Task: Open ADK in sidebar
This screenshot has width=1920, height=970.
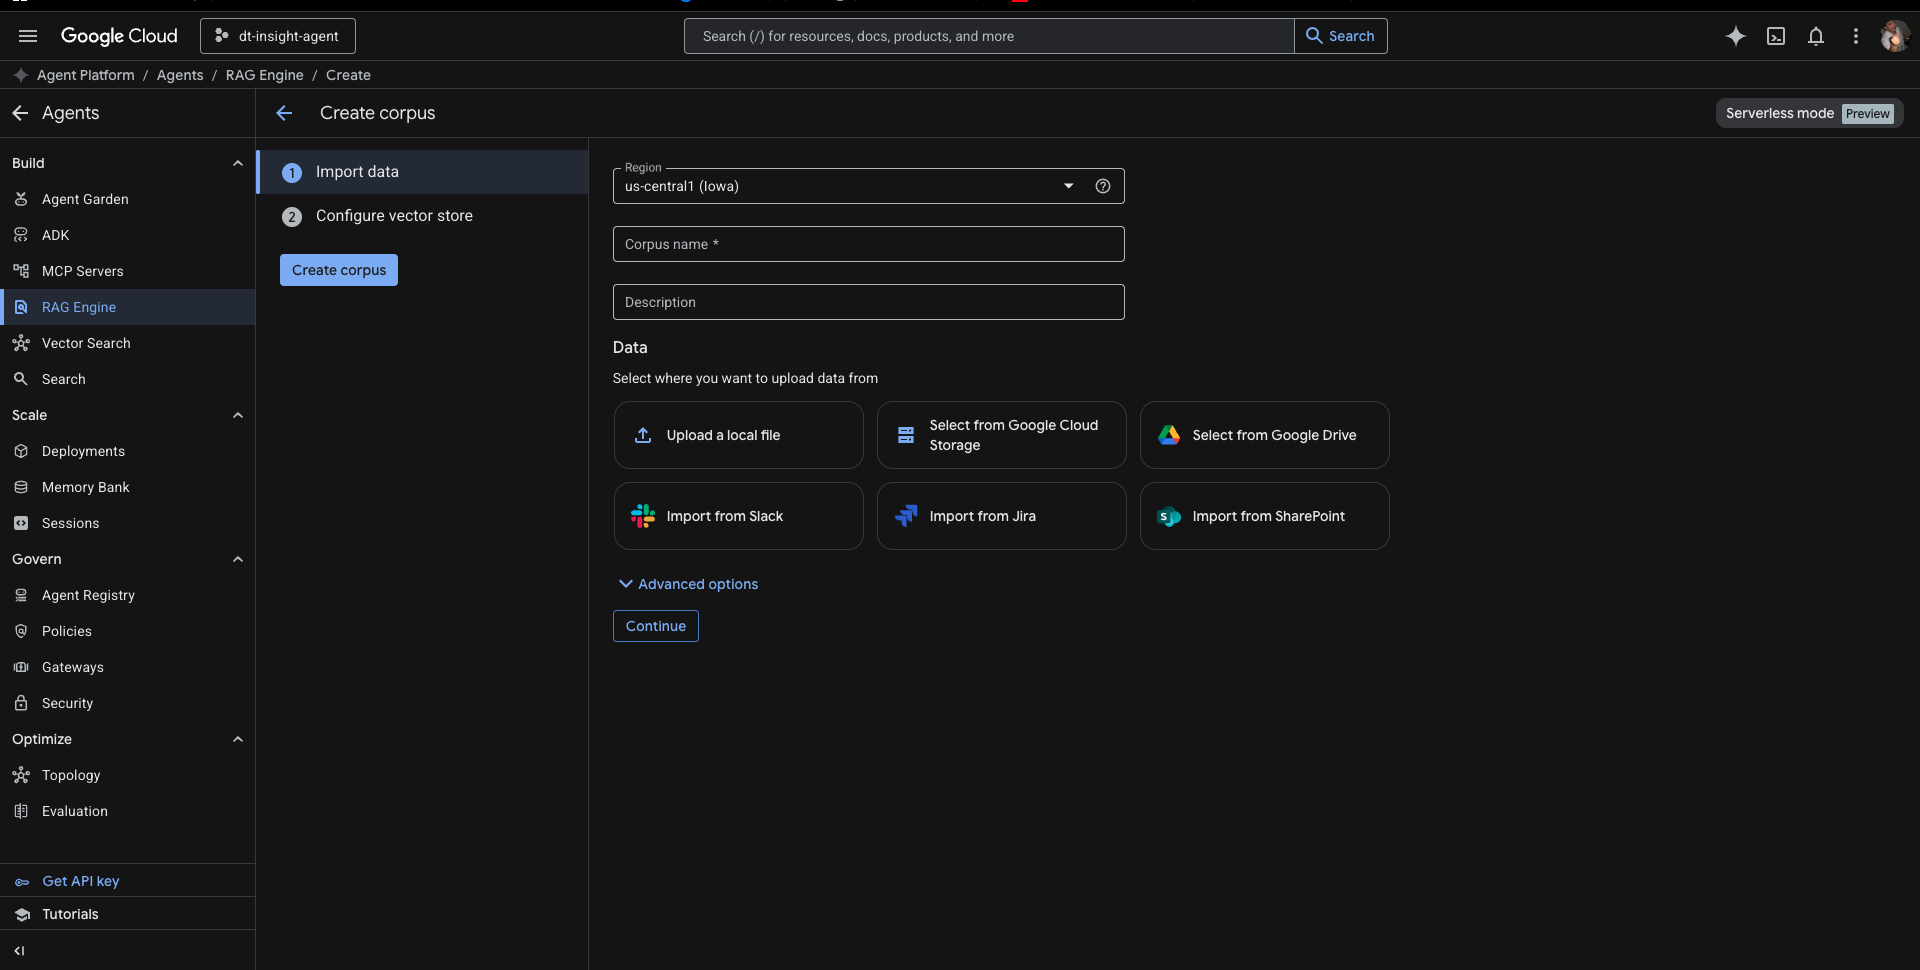Action: [128, 235]
